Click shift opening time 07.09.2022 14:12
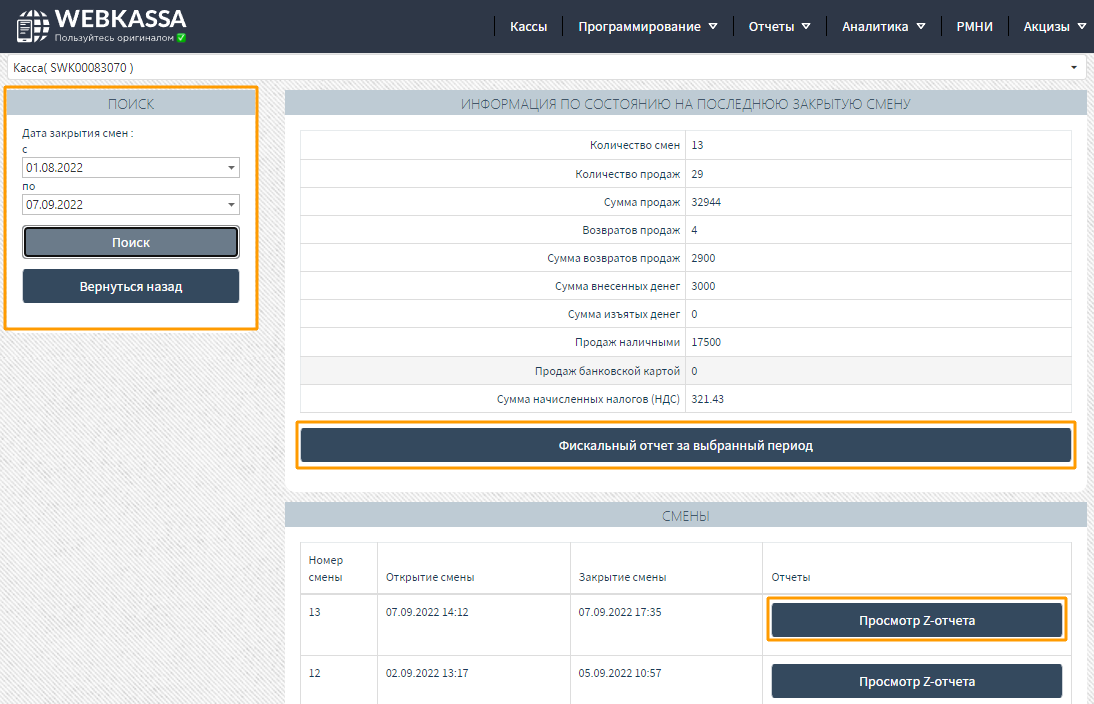Screen dimensions: 1094x704 coord(427,612)
